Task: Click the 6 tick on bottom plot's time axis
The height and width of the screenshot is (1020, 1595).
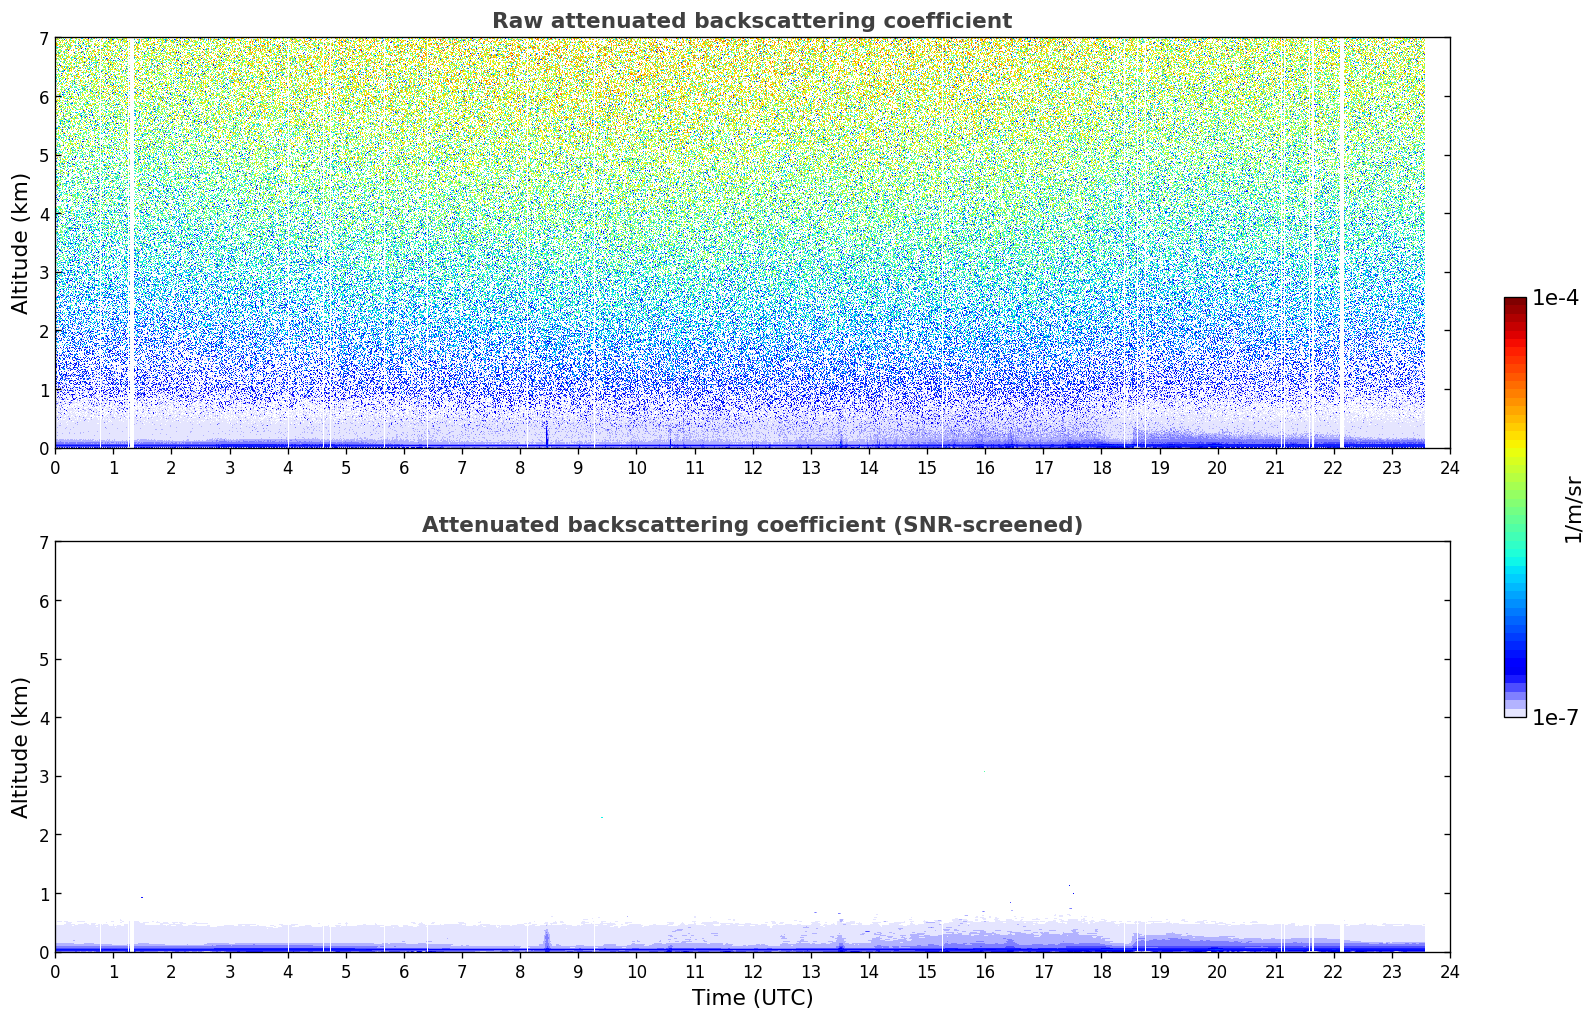Action: (404, 971)
